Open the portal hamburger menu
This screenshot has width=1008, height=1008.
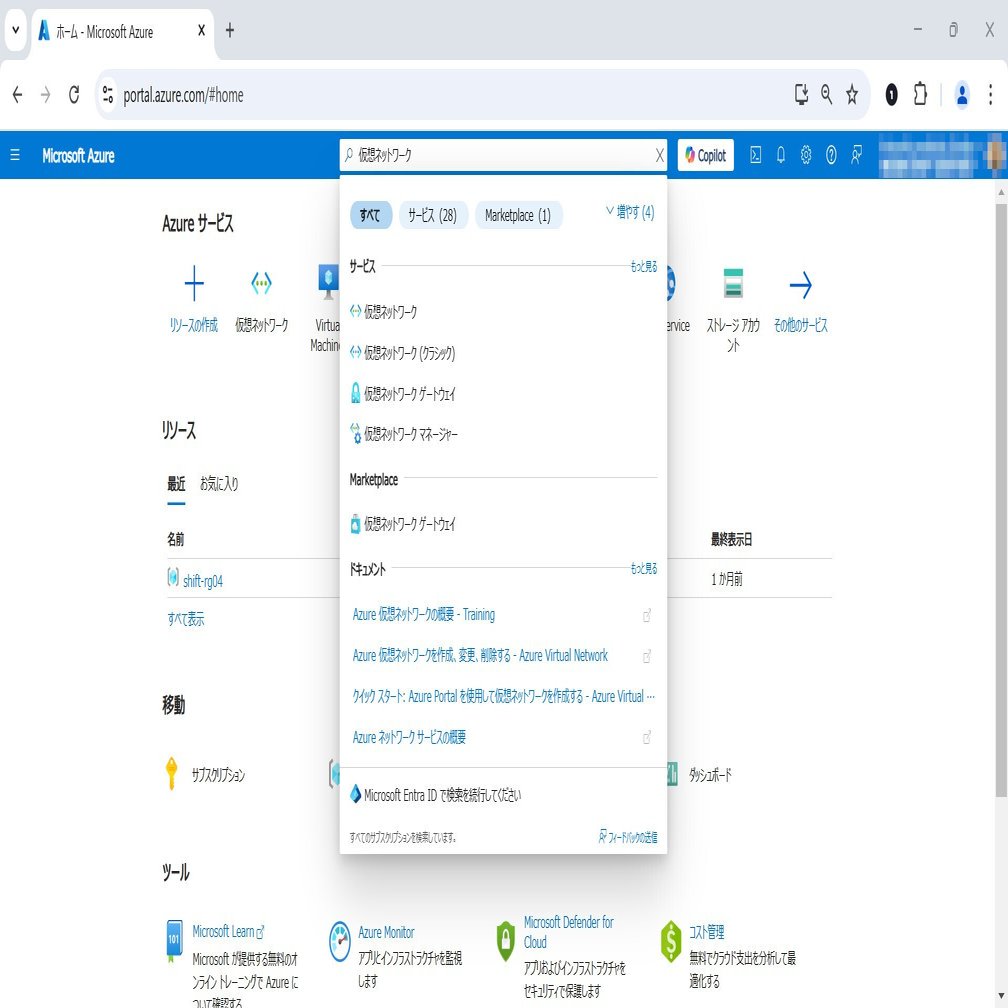point(14,155)
